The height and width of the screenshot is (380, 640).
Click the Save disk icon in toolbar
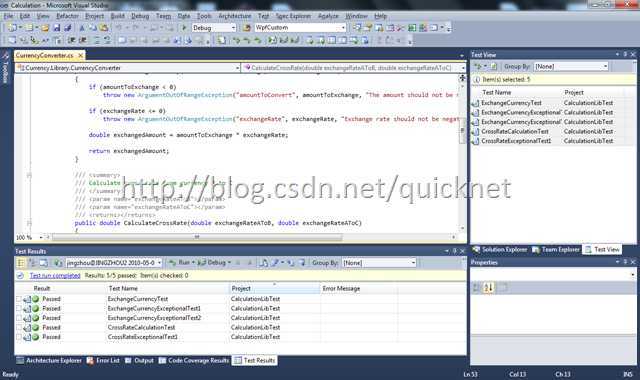57,28
